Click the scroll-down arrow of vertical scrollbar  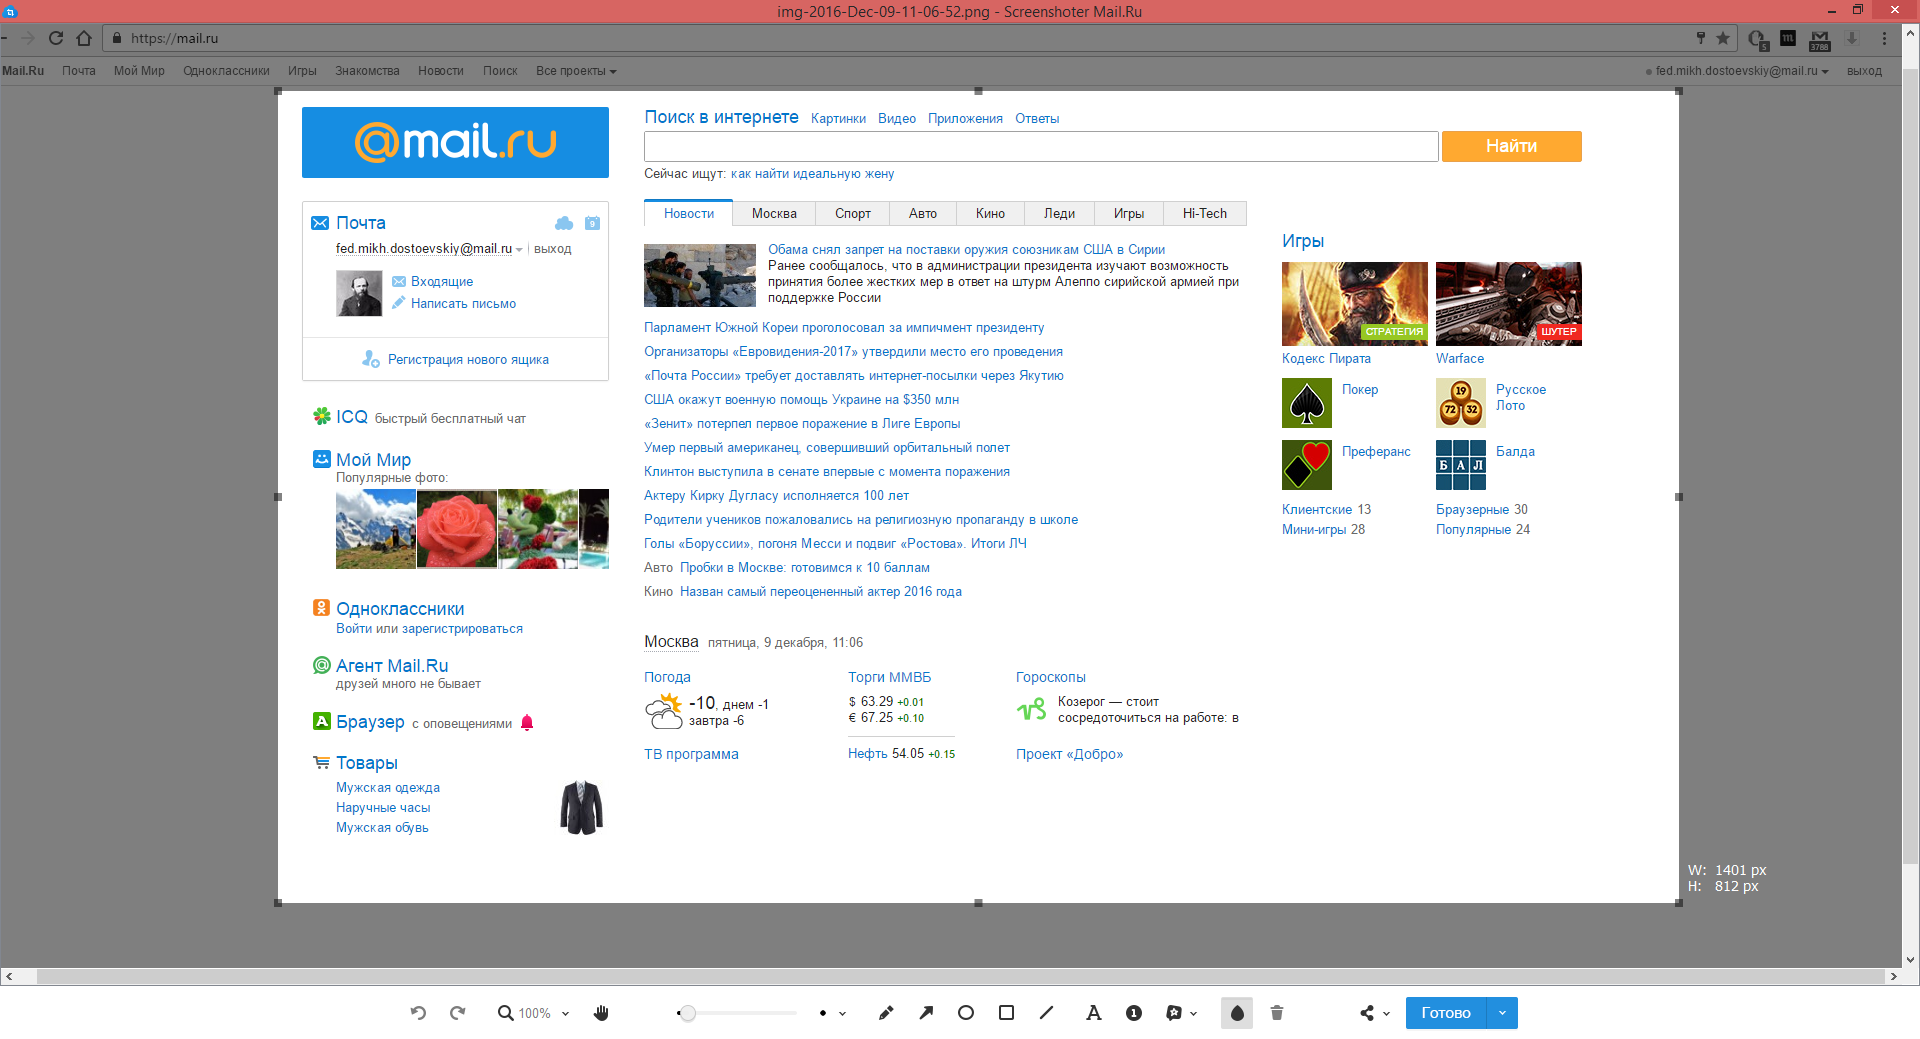tap(1911, 959)
